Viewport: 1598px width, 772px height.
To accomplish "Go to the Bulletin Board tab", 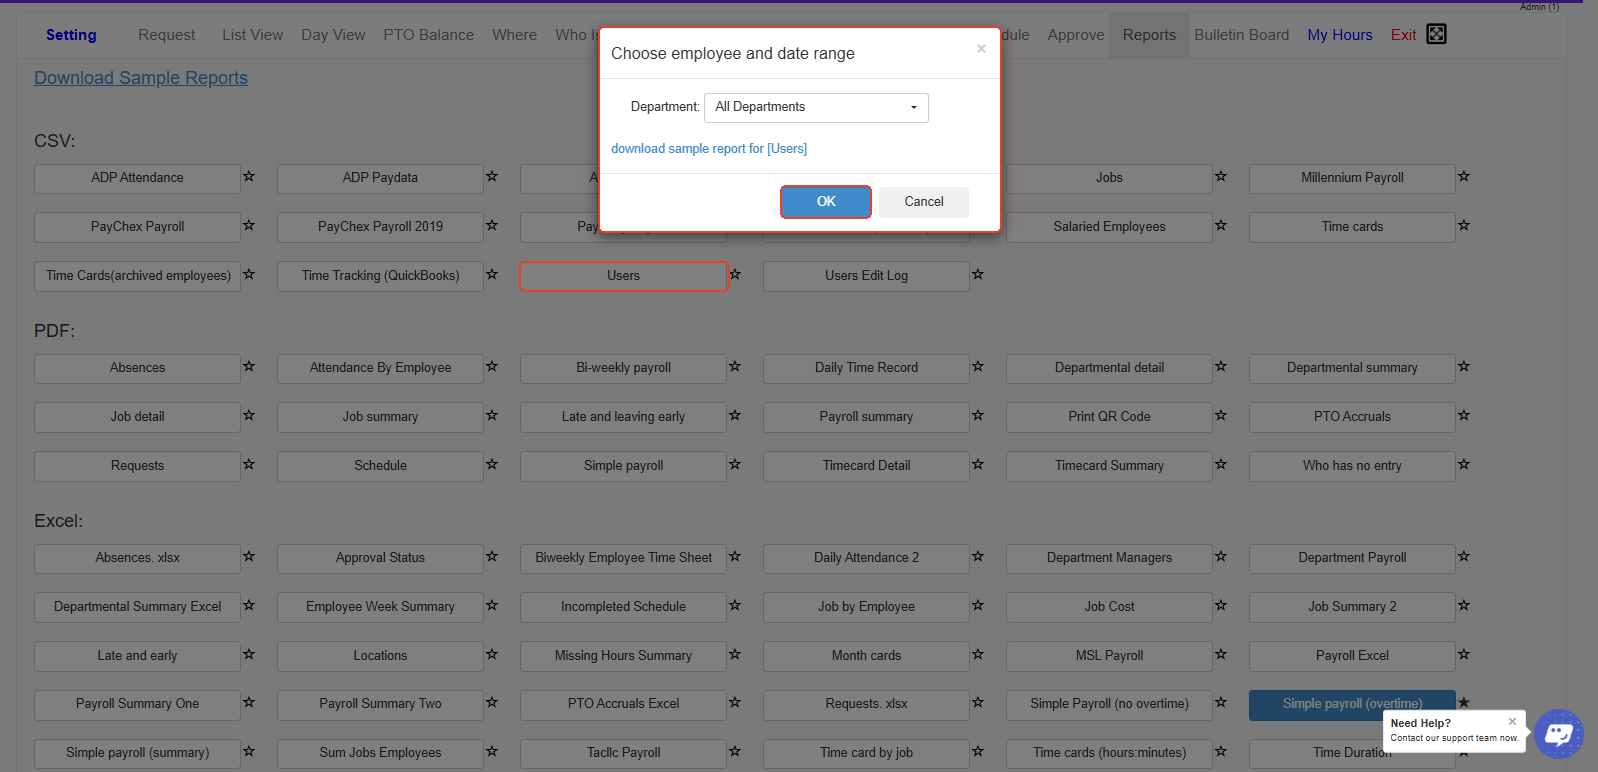I will pyautogui.click(x=1241, y=35).
